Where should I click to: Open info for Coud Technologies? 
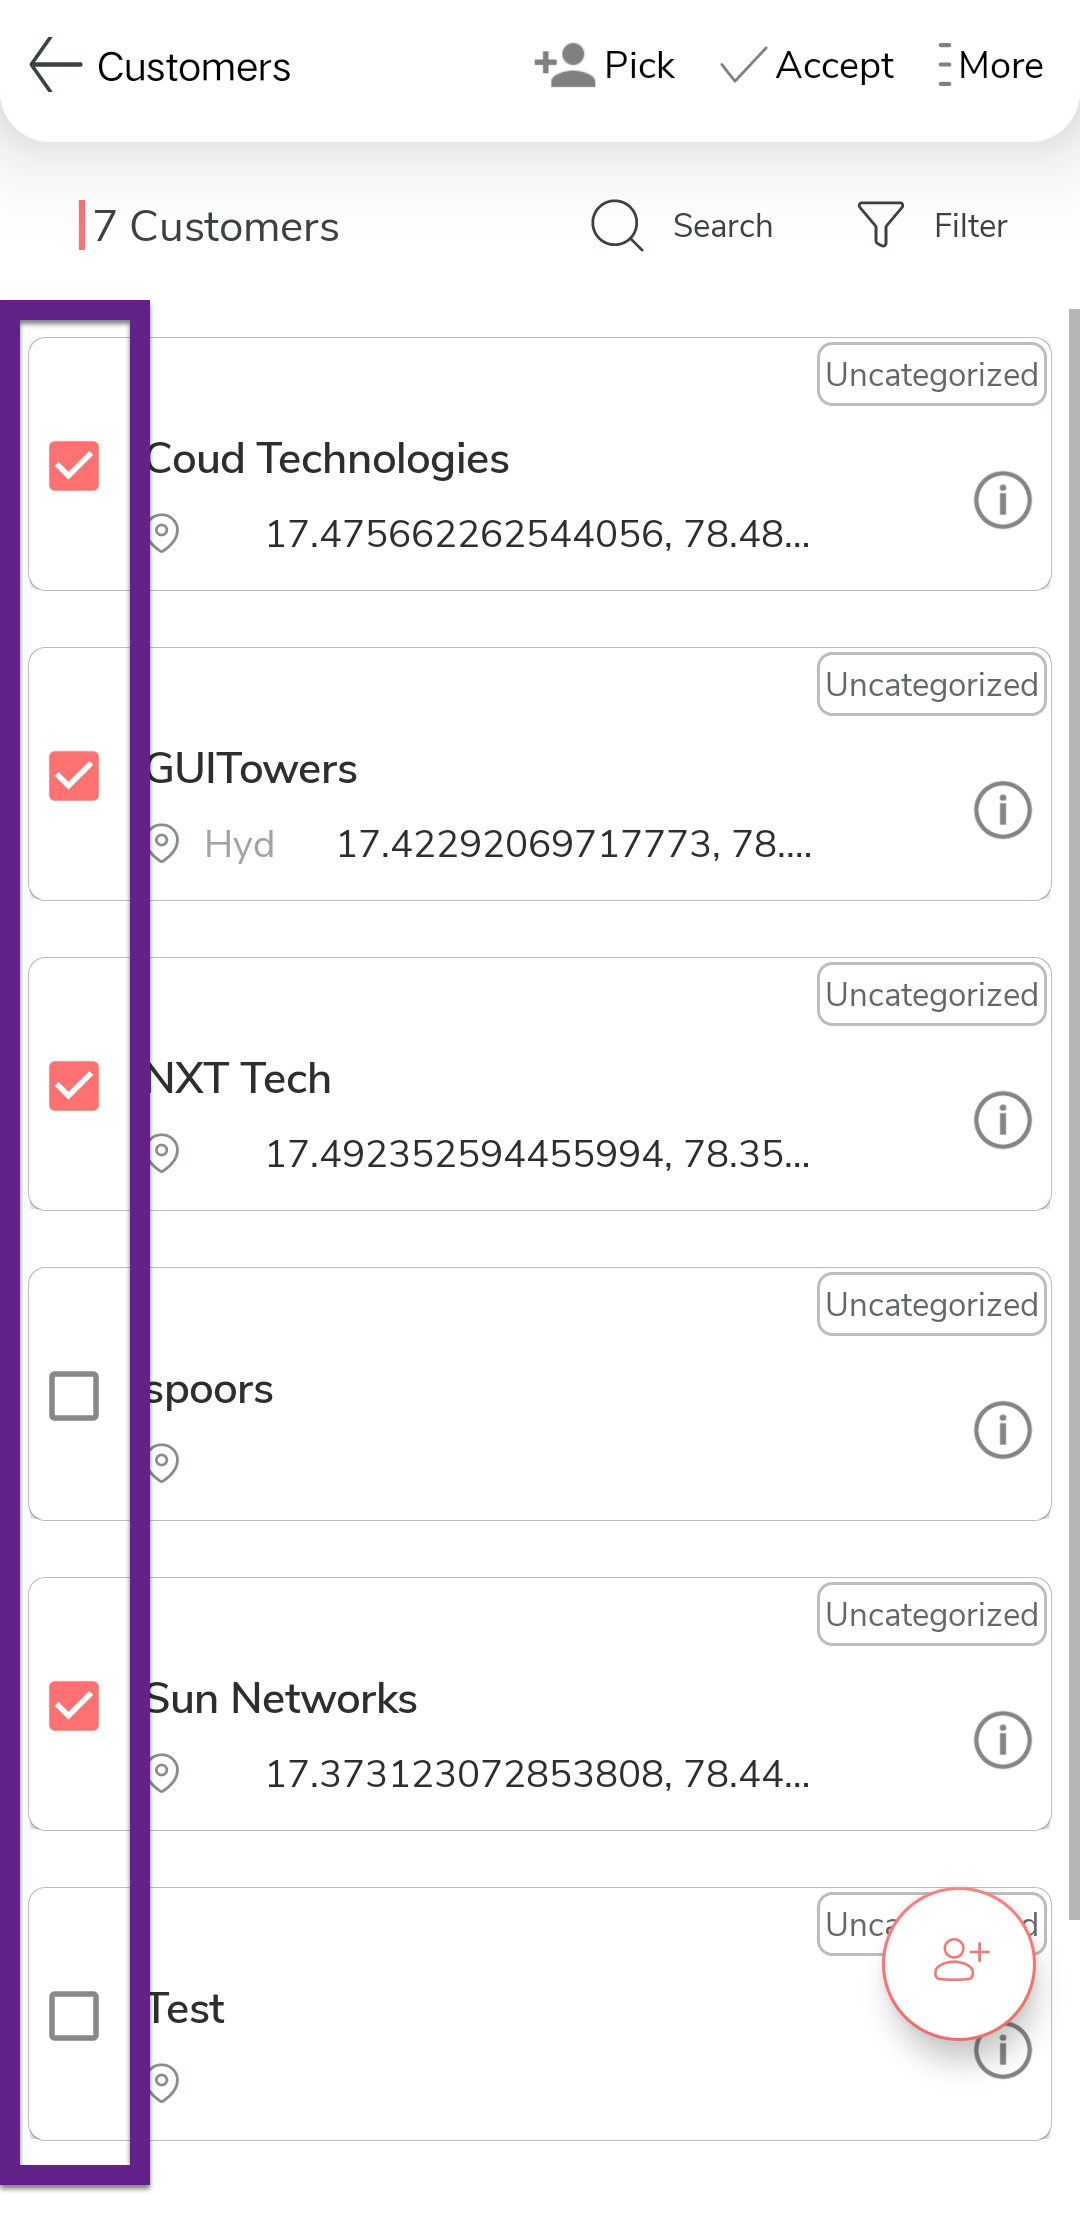(x=1002, y=499)
